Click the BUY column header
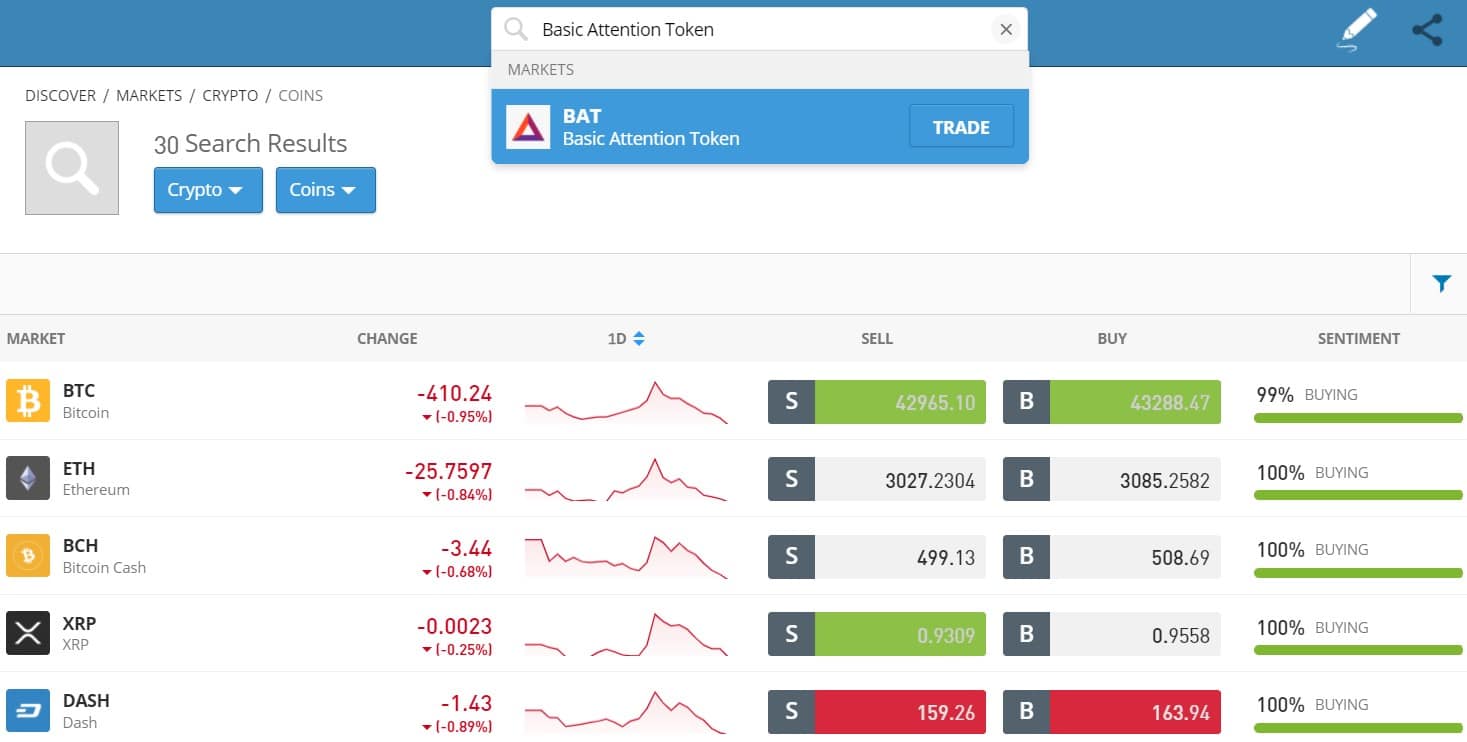1467x742 pixels. (x=1112, y=339)
